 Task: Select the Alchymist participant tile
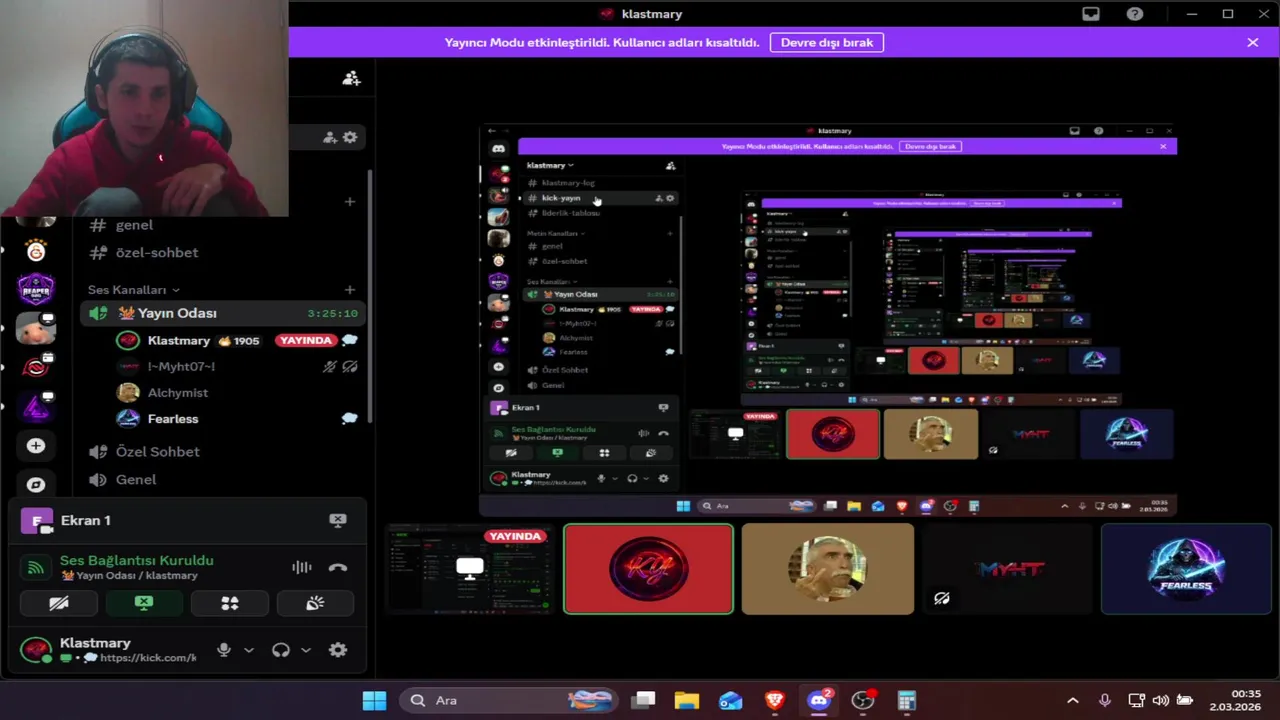(x=828, y=569)
